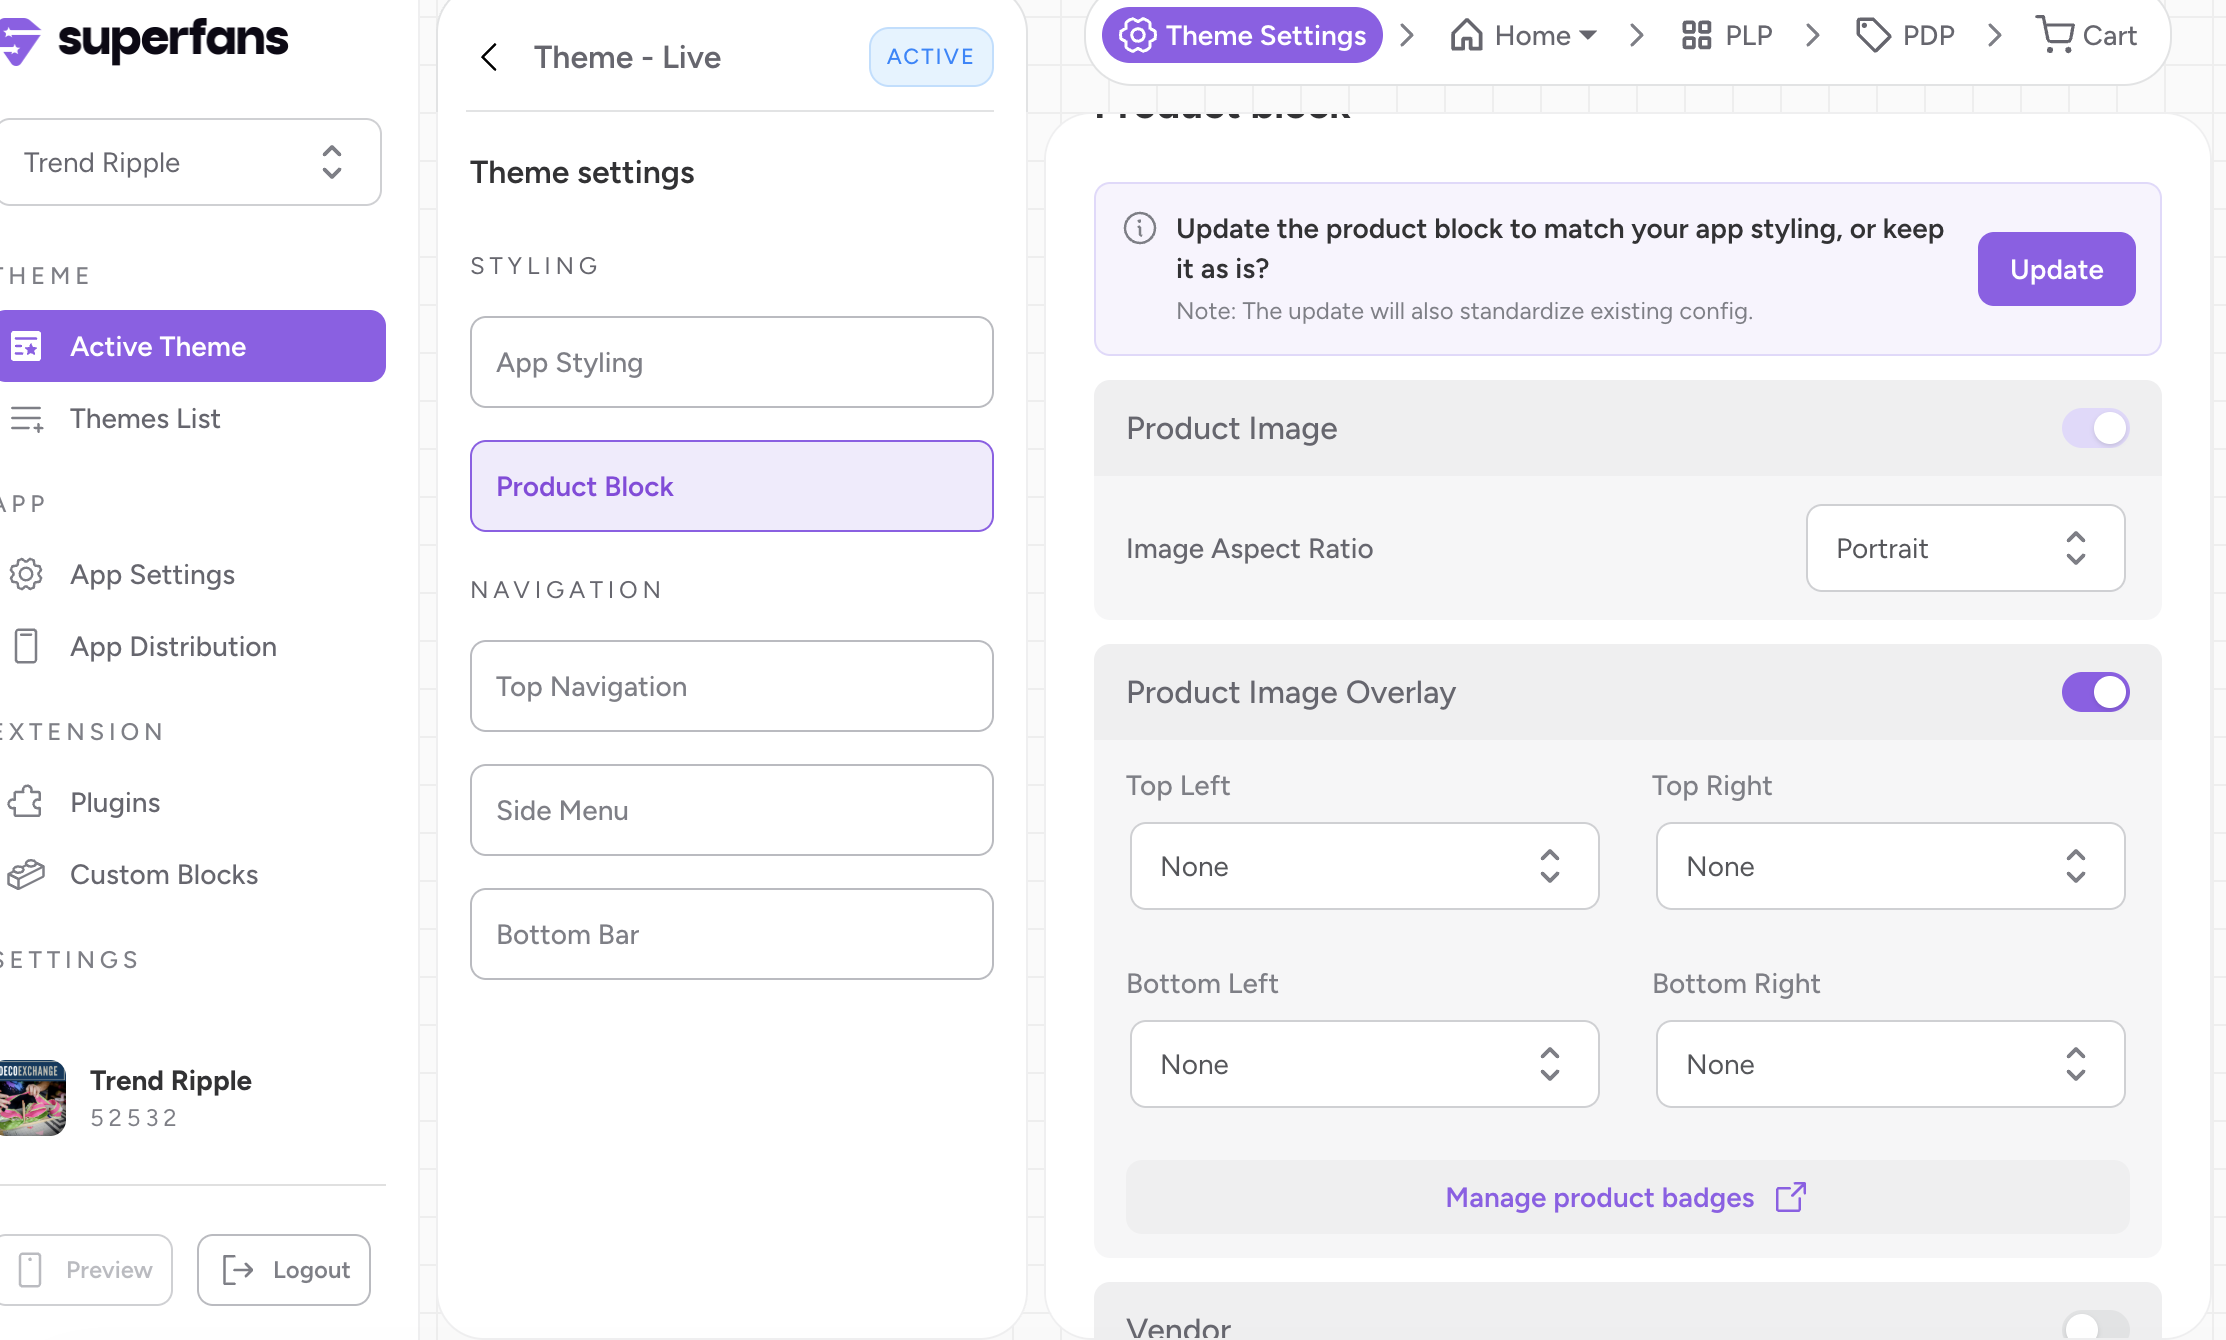Click the Cart icon in breadcrumb

[2055, 35]
